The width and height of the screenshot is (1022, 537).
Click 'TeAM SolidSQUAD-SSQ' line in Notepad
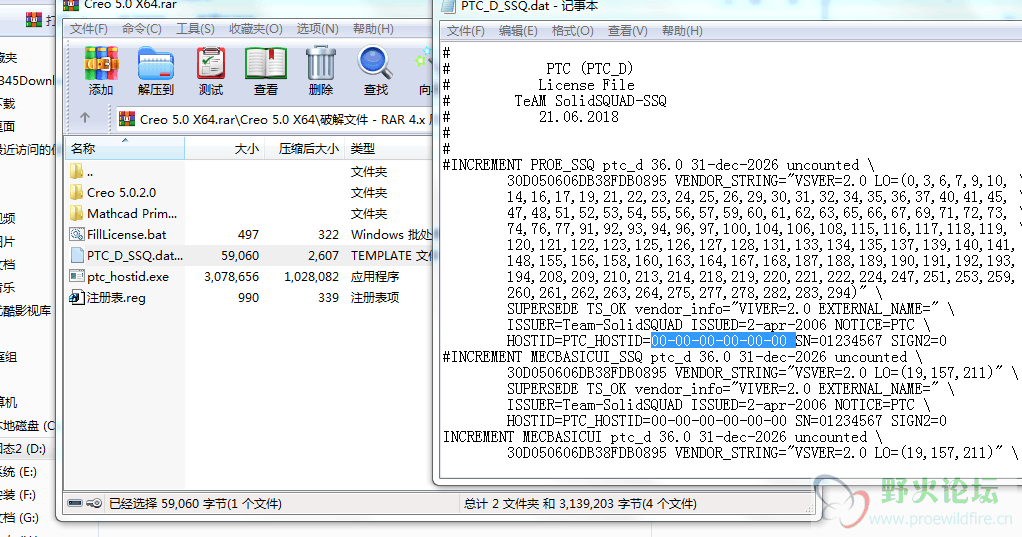point(590,101)
